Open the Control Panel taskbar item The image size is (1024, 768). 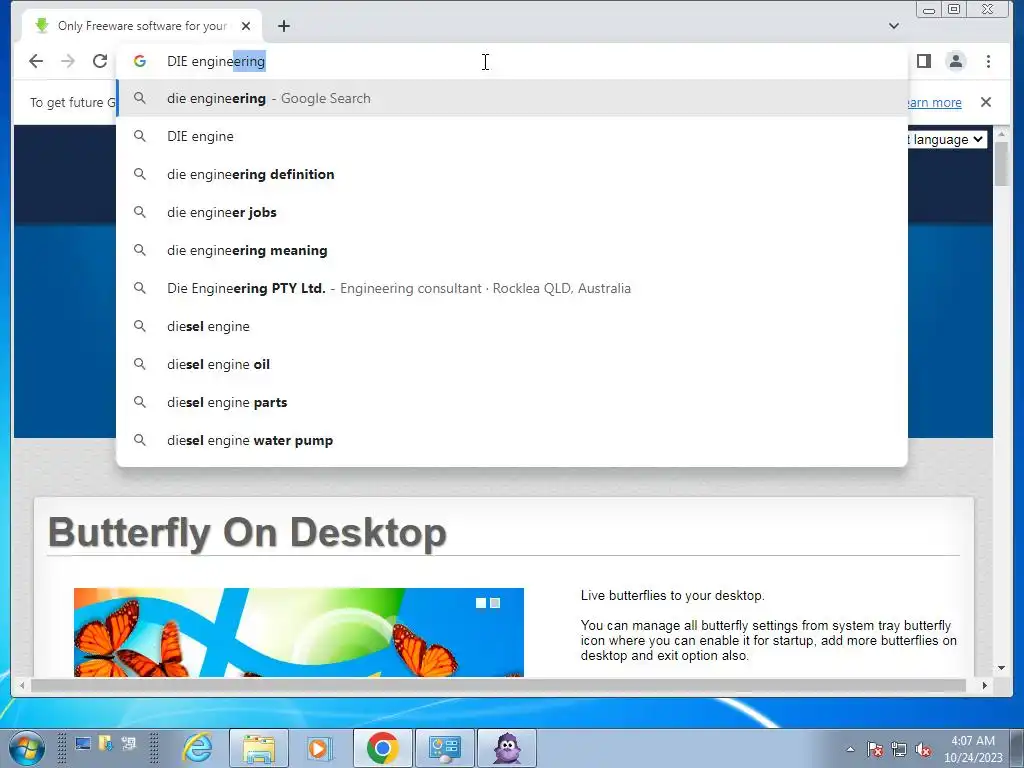[x=444, y=748]
